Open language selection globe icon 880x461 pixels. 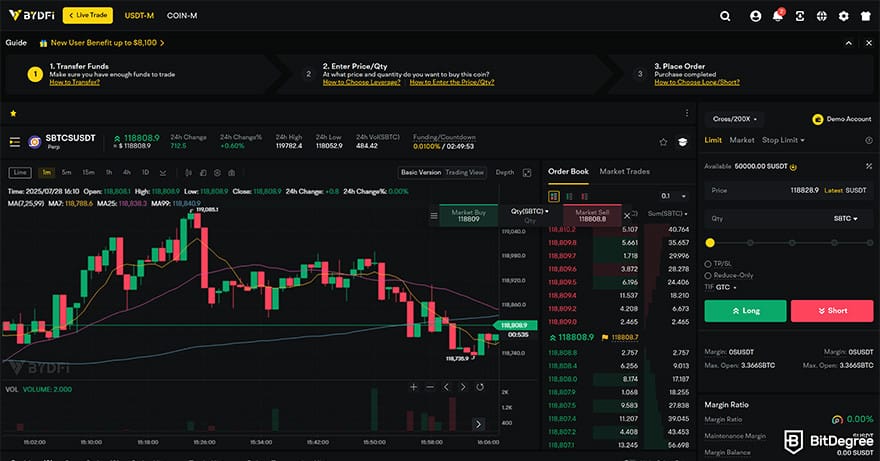click(x=822, y=16)
